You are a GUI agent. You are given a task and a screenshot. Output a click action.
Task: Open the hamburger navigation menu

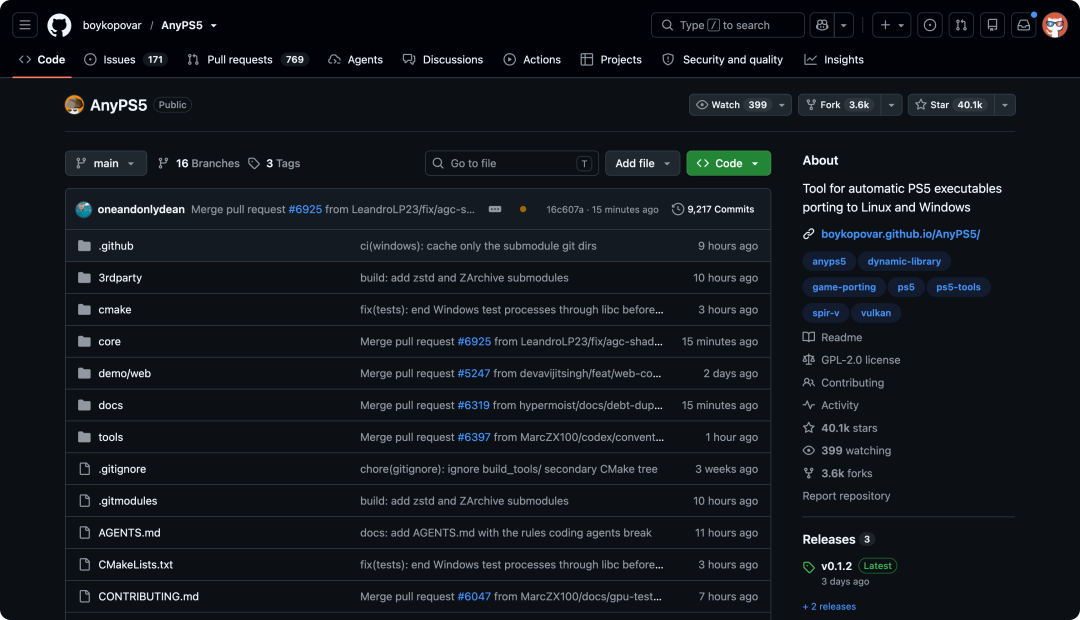coord(25,25)
